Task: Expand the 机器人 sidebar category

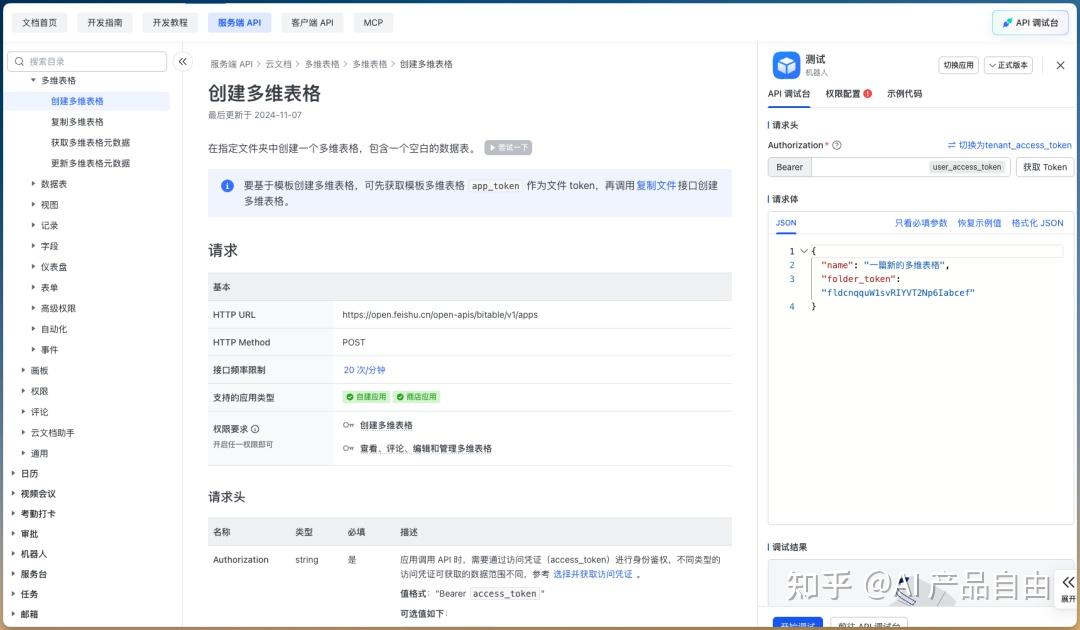Action: coord(13,554)
